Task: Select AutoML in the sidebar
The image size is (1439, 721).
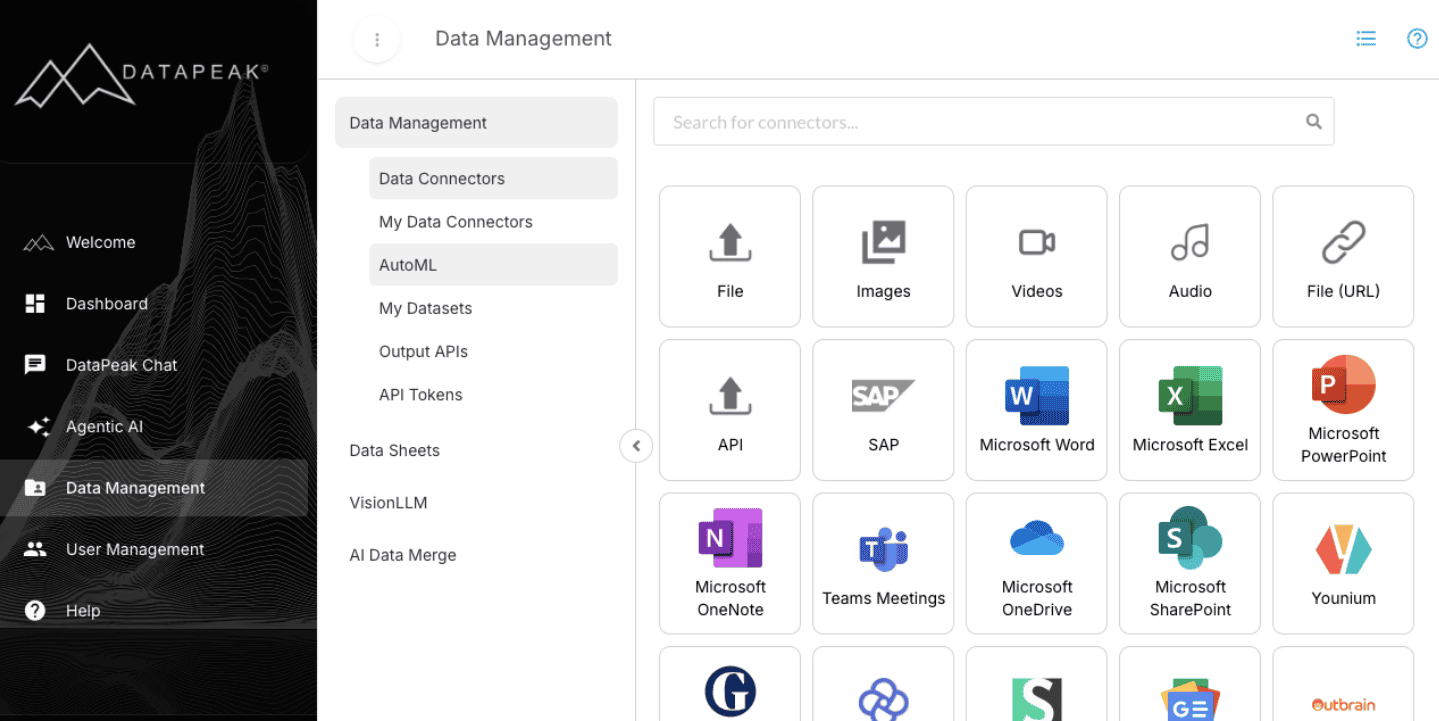Action: (409, 264)
